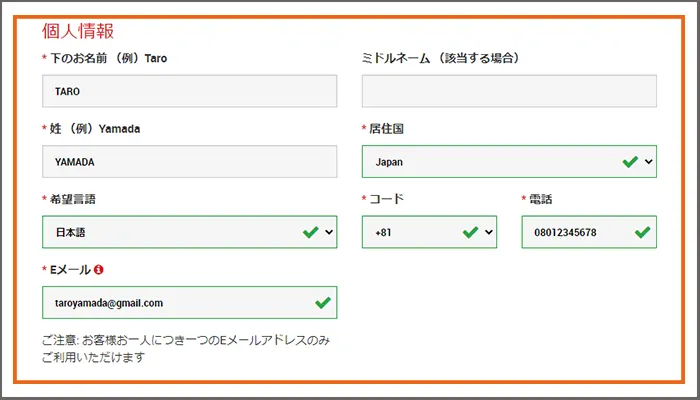The height and width of the screenshot is (400, 700).
Task: Click the first name field containing TARO
Action: tap(189, 91)
